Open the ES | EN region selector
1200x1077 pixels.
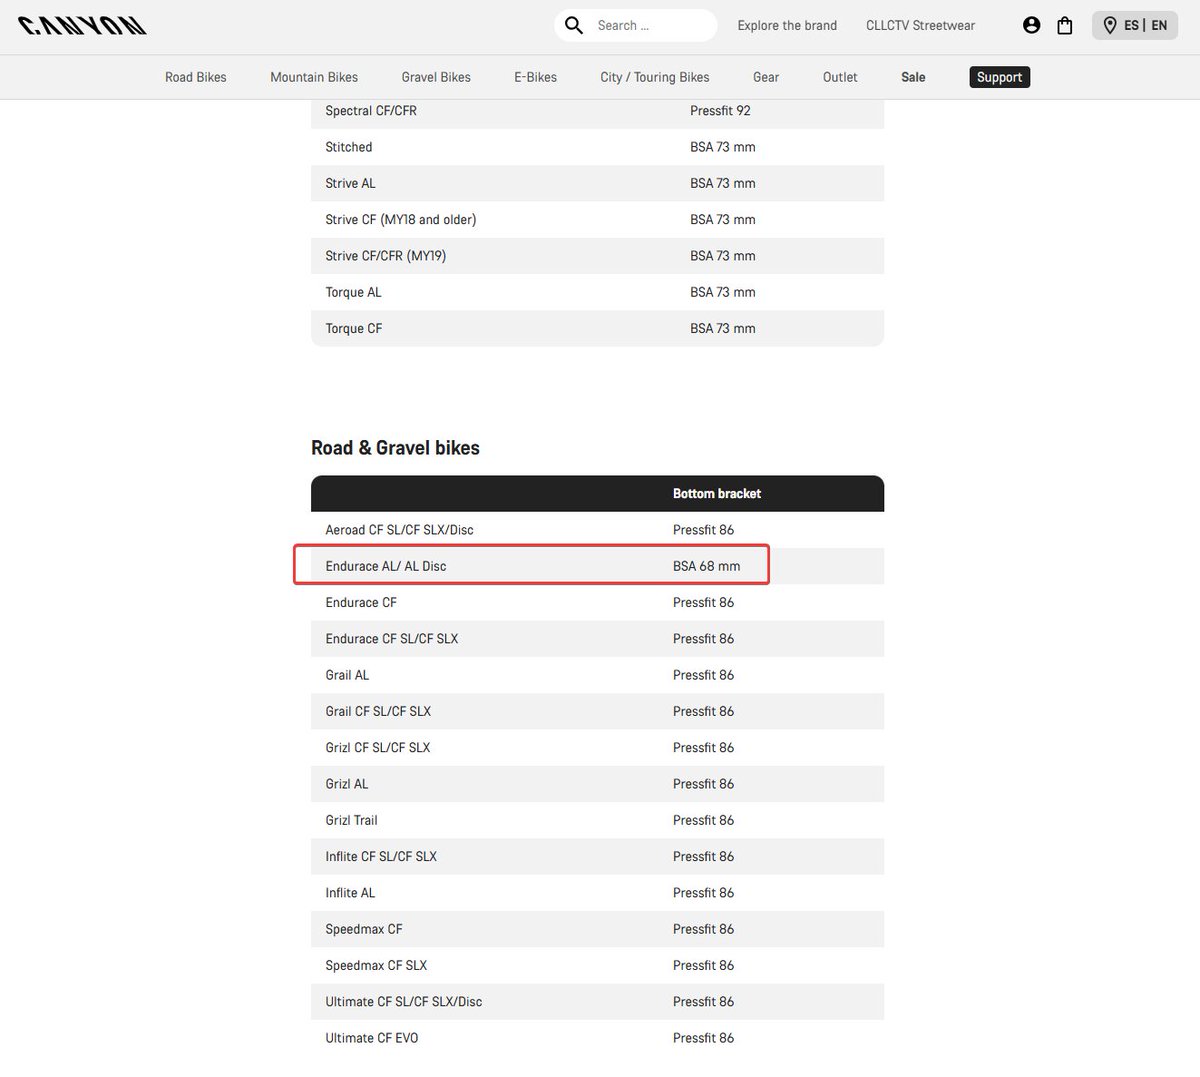coord(1135,25)
